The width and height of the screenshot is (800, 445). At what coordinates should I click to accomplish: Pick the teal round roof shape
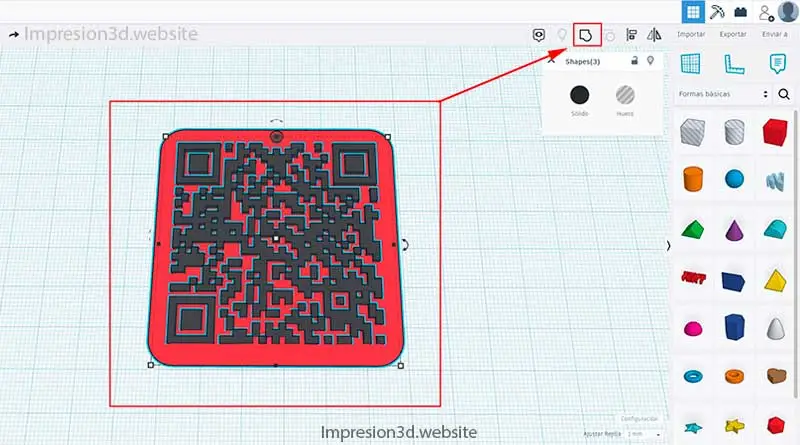click(x=776, y=230)
